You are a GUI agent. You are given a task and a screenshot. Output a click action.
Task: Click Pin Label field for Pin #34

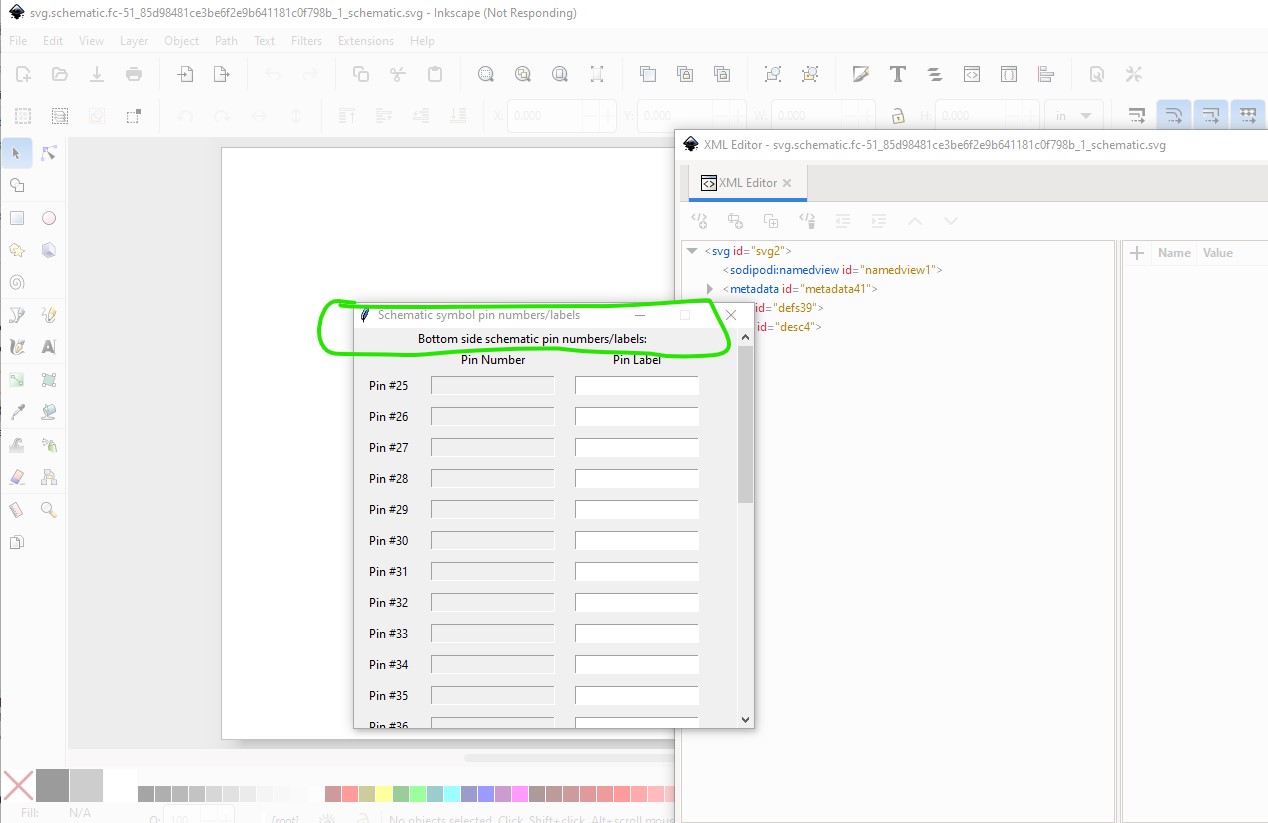637,665
